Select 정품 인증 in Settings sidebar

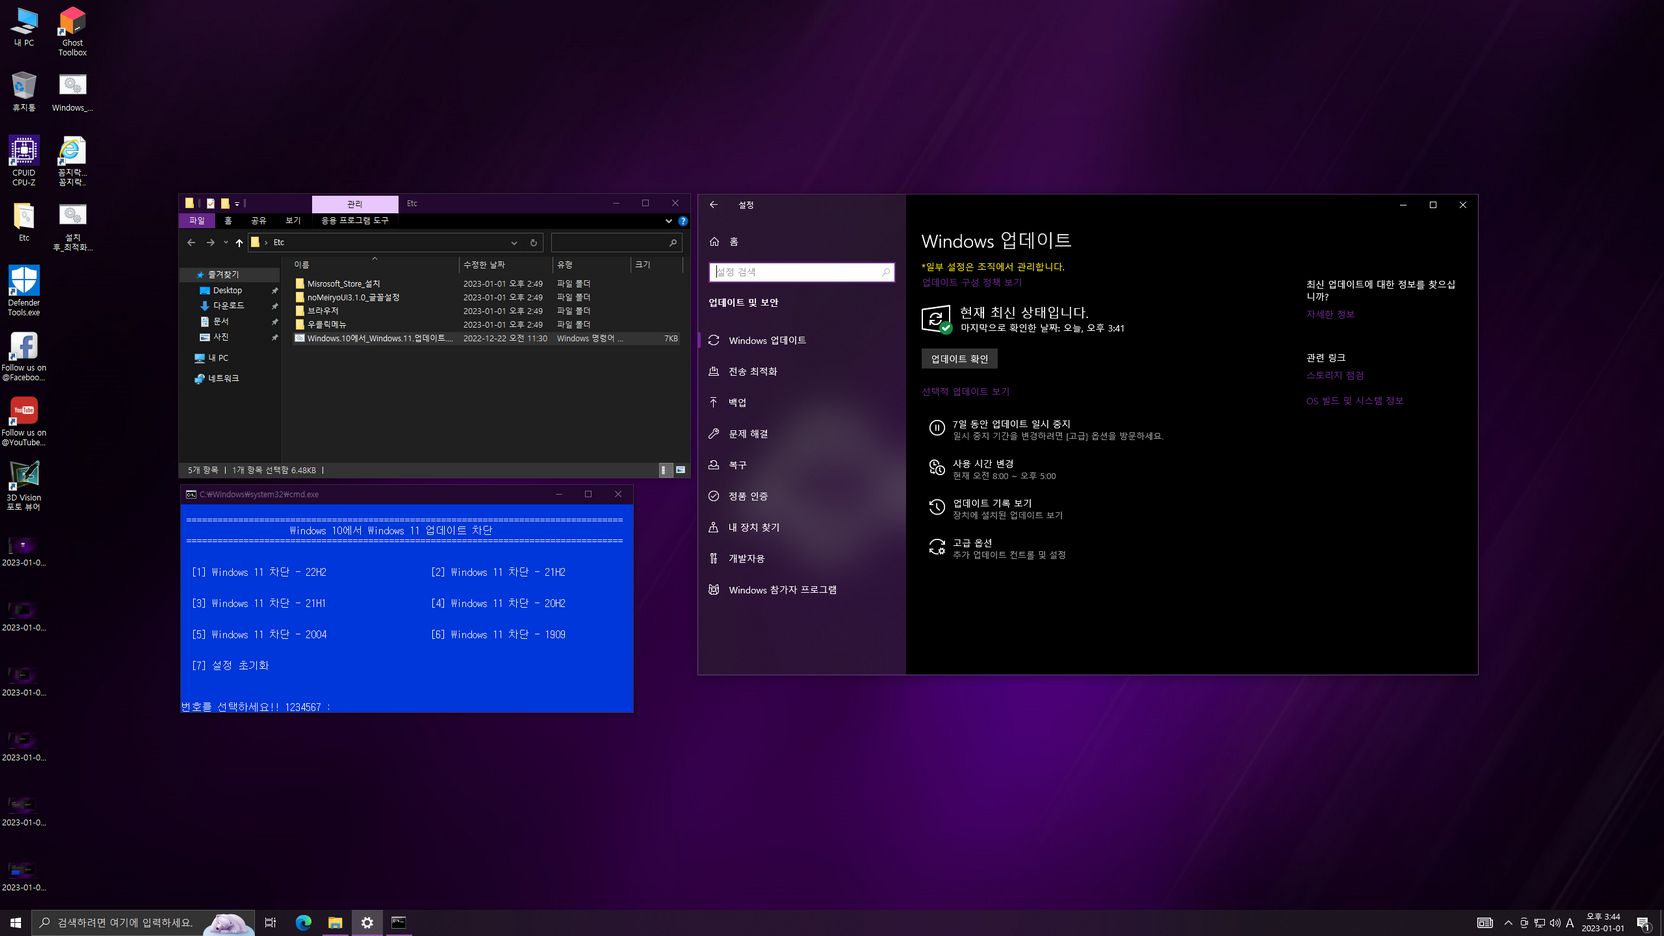pos(802,496)
